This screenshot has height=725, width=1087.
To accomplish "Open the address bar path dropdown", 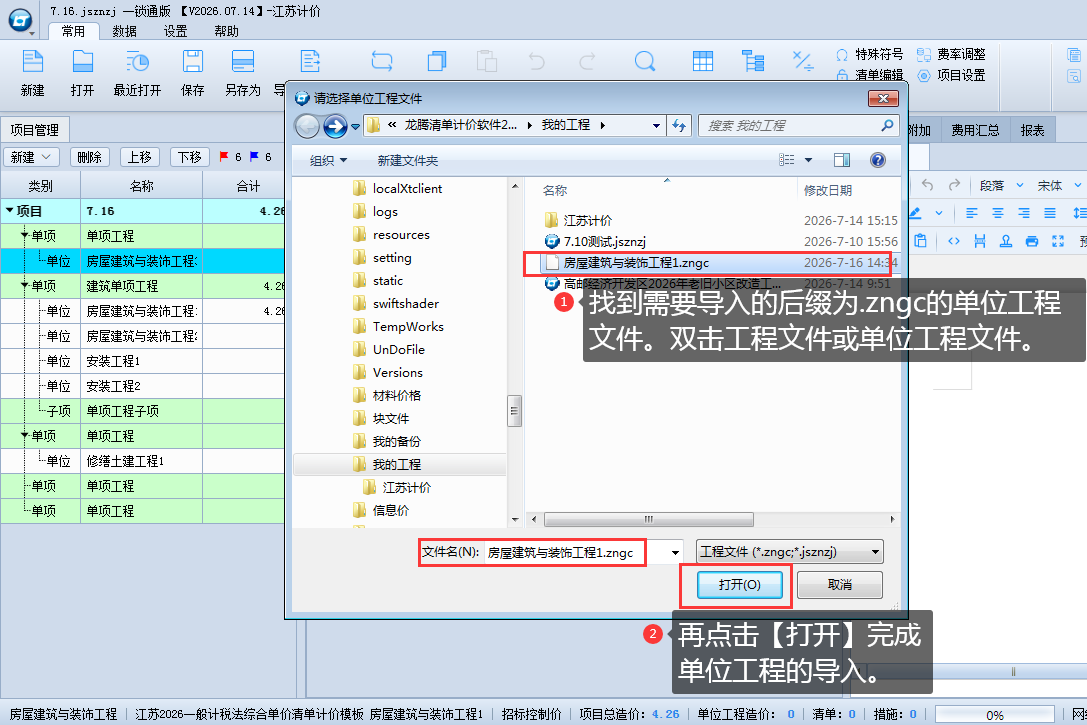I will [x=656, y=126].
